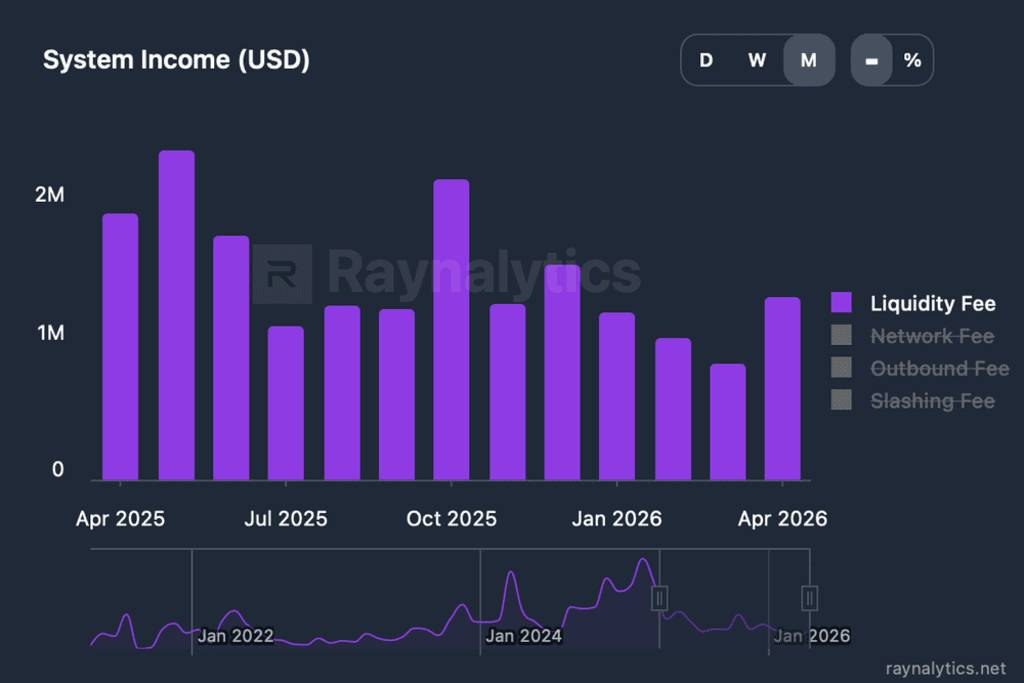Select the W weekly interval

coord(757,60)
